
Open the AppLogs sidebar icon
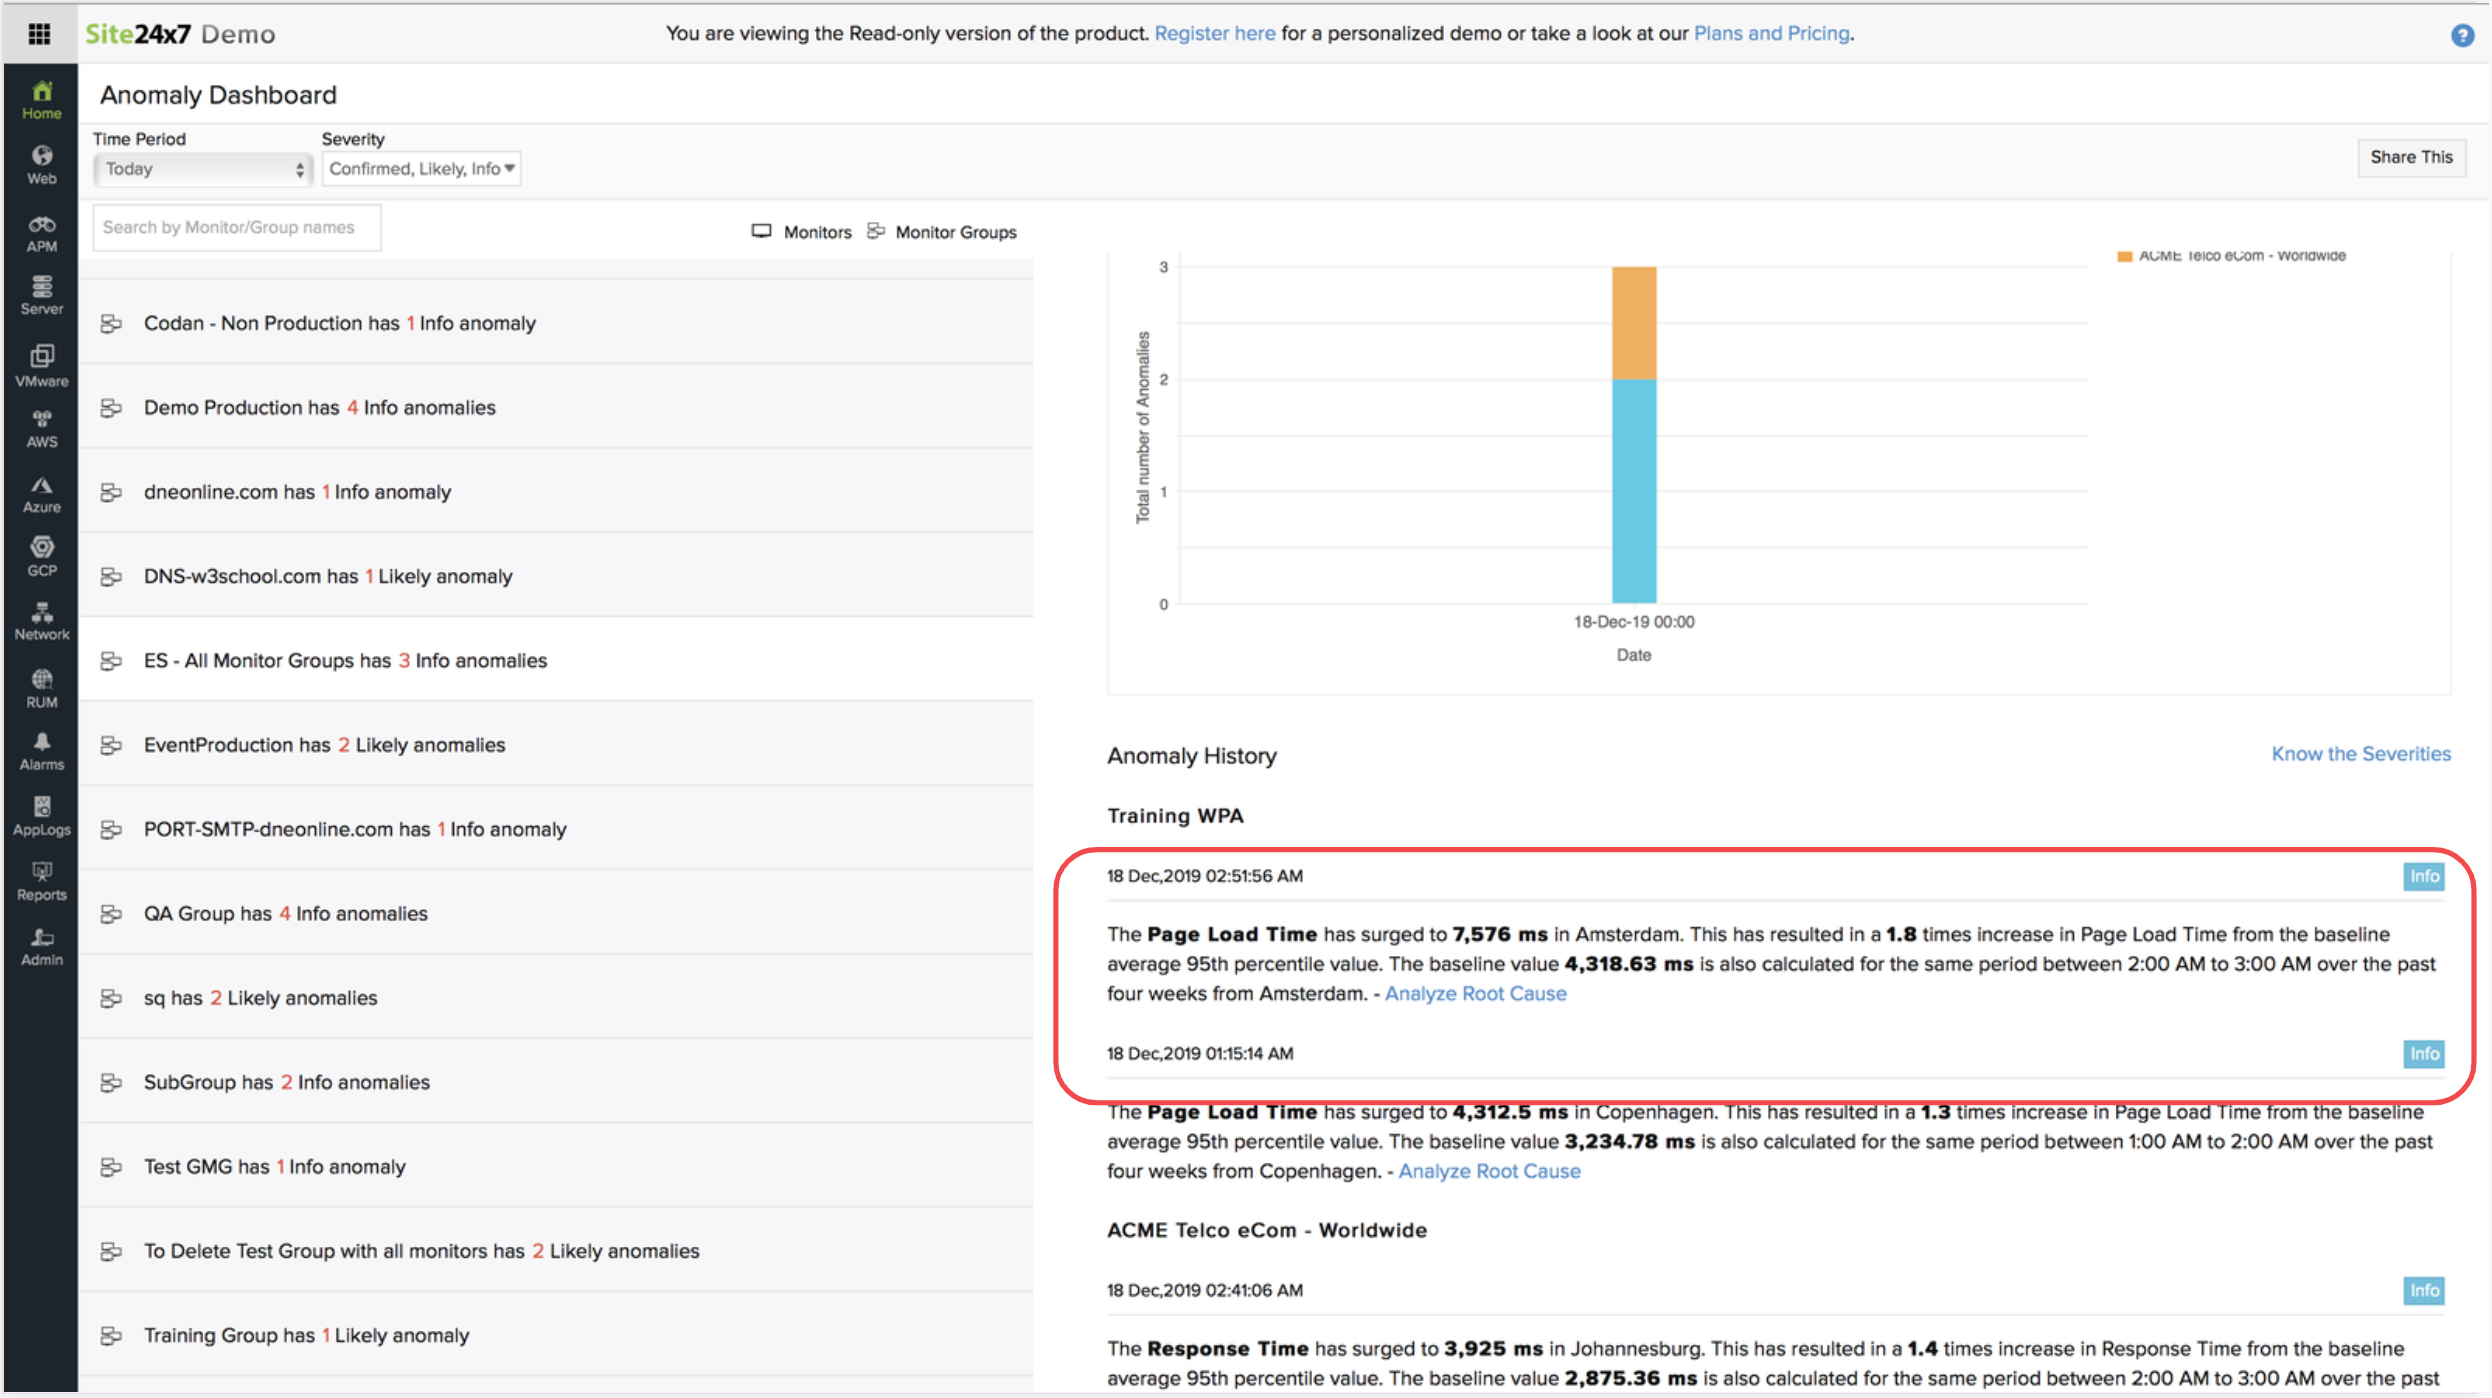click(41, 816)
